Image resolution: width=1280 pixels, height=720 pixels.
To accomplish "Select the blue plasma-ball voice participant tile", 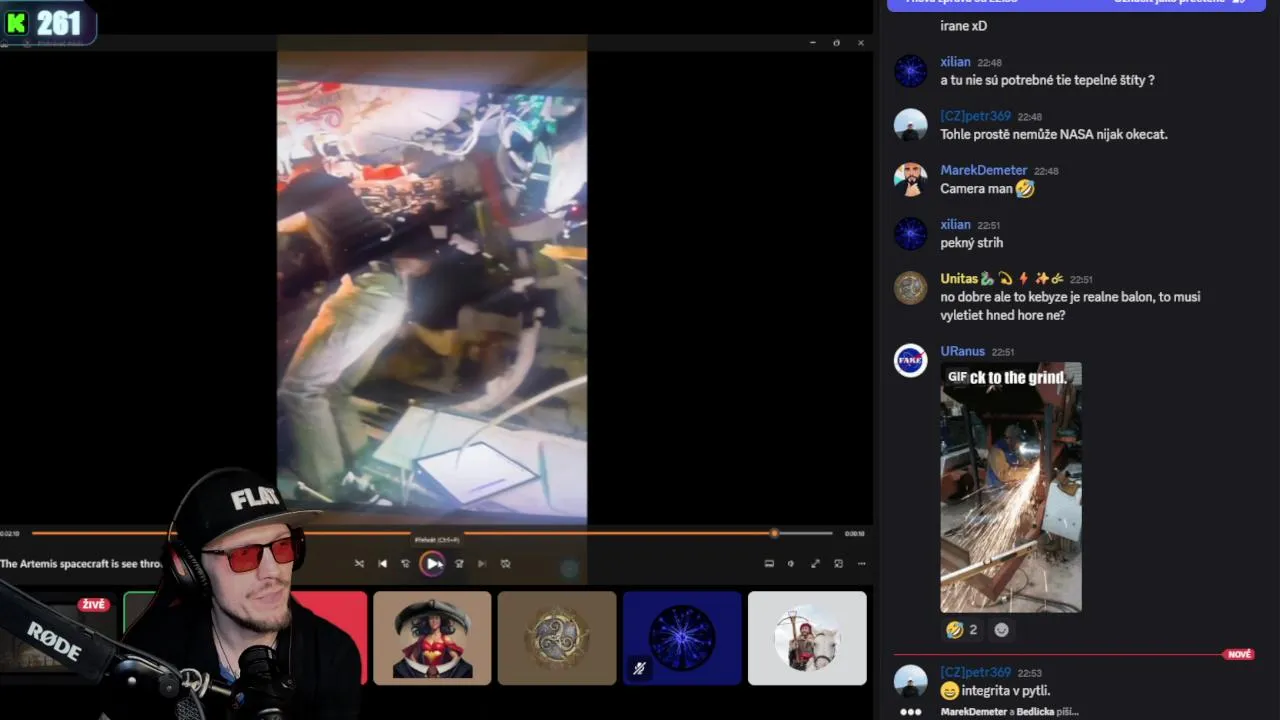I will [682, 638].
